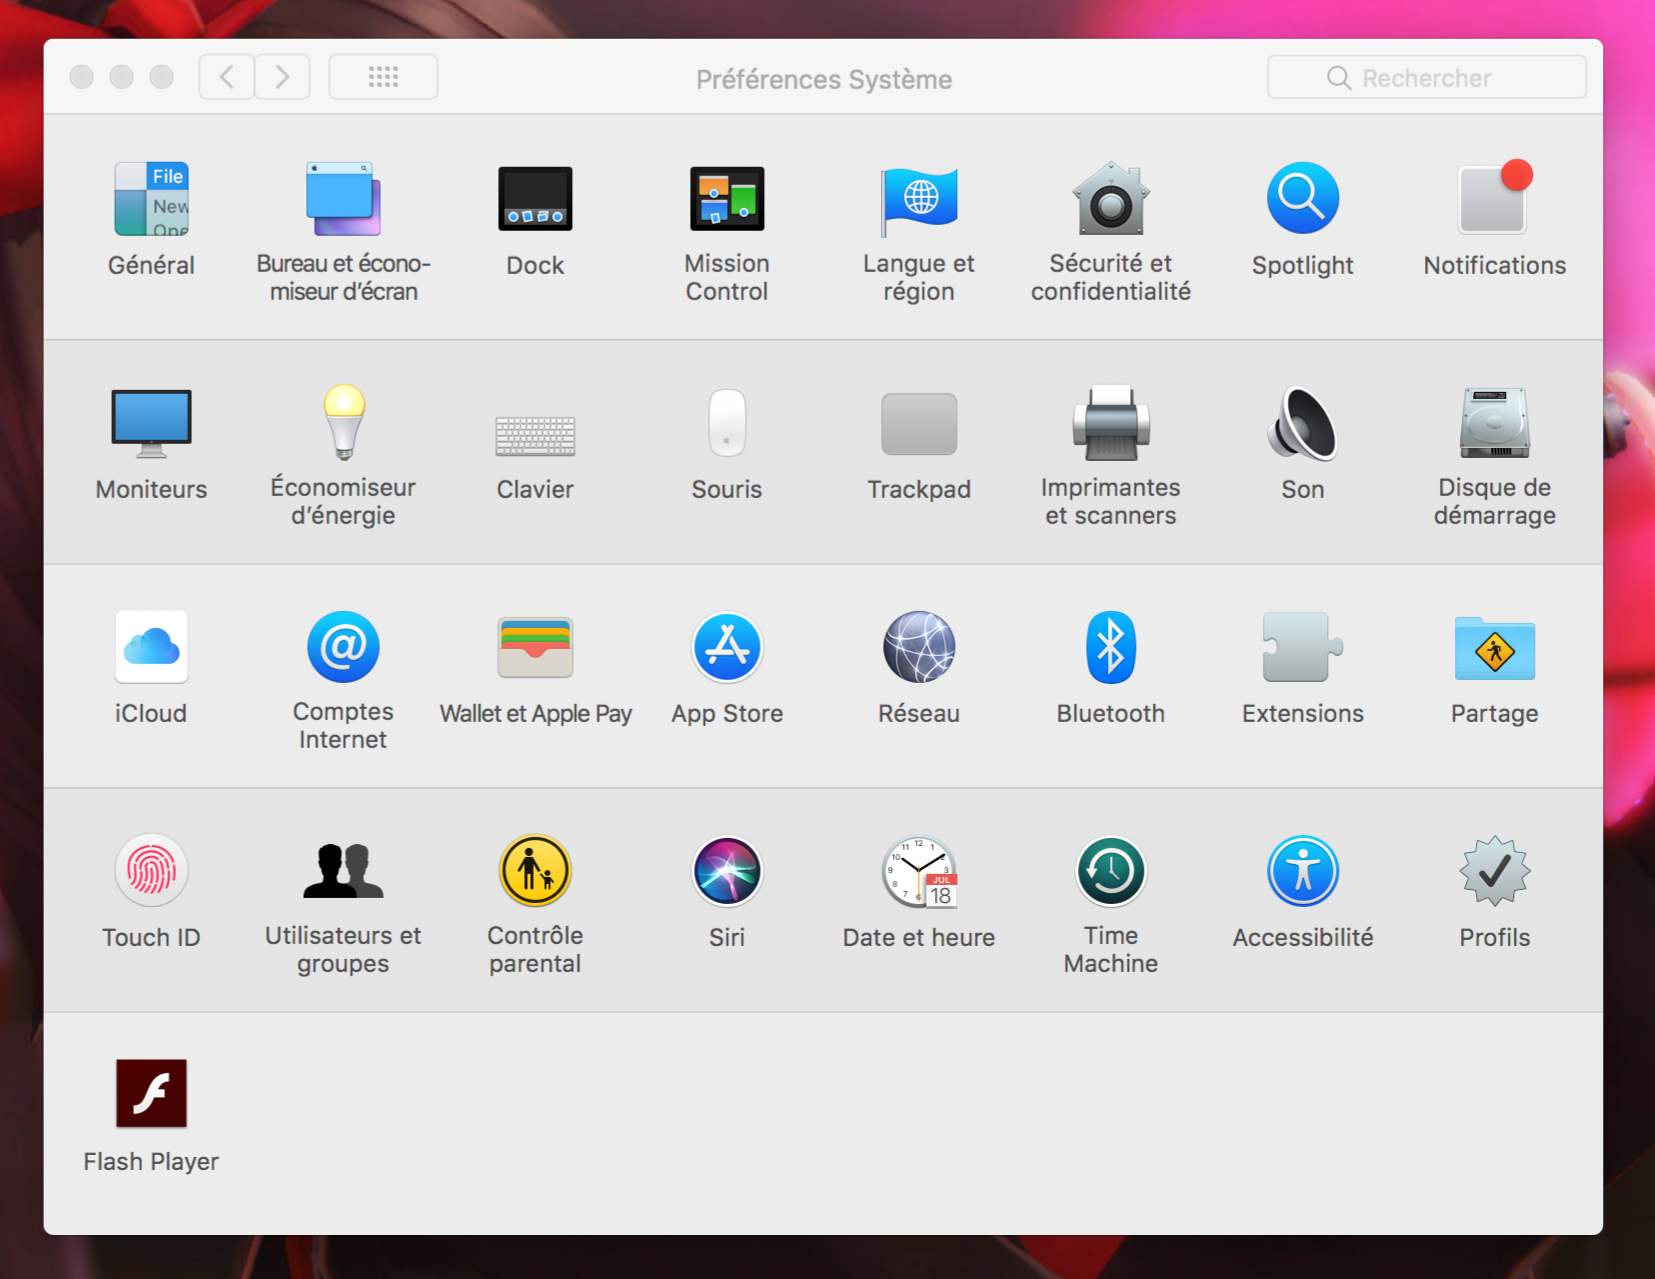The image size is (1655, 1279).
Task: Click the back navigation arrow
Action: coord(227,77)
